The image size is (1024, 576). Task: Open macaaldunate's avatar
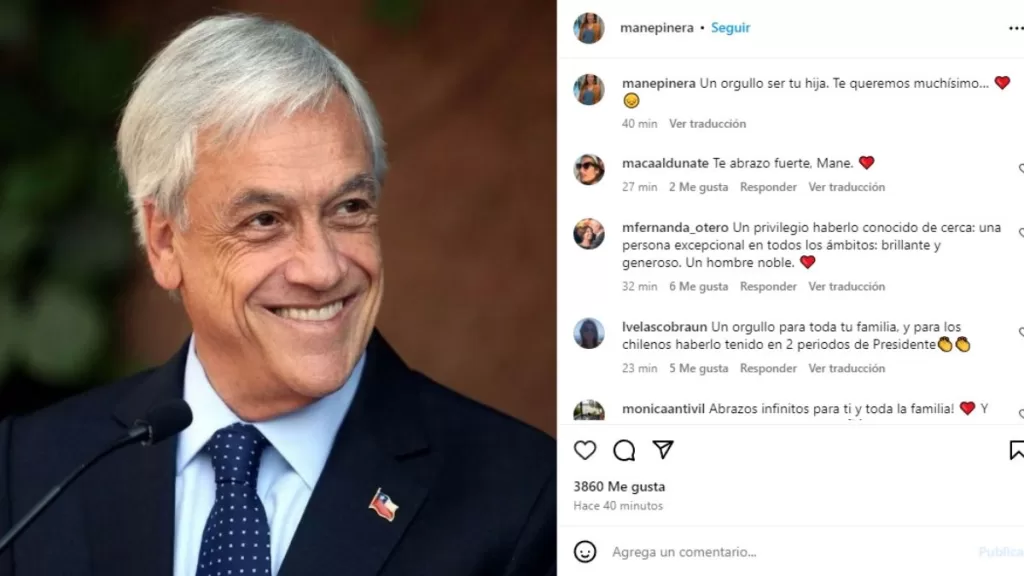coord(588,170)
